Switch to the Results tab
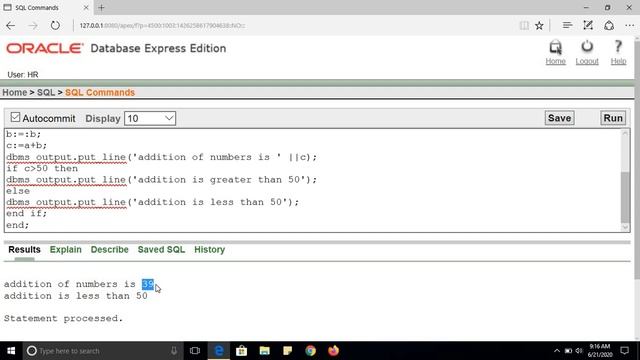640x360 pixels. click(x=24, y=249)
